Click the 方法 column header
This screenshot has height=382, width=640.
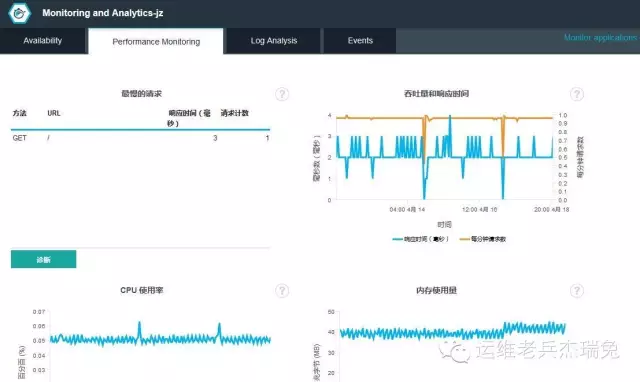click(x=19, y=113)
